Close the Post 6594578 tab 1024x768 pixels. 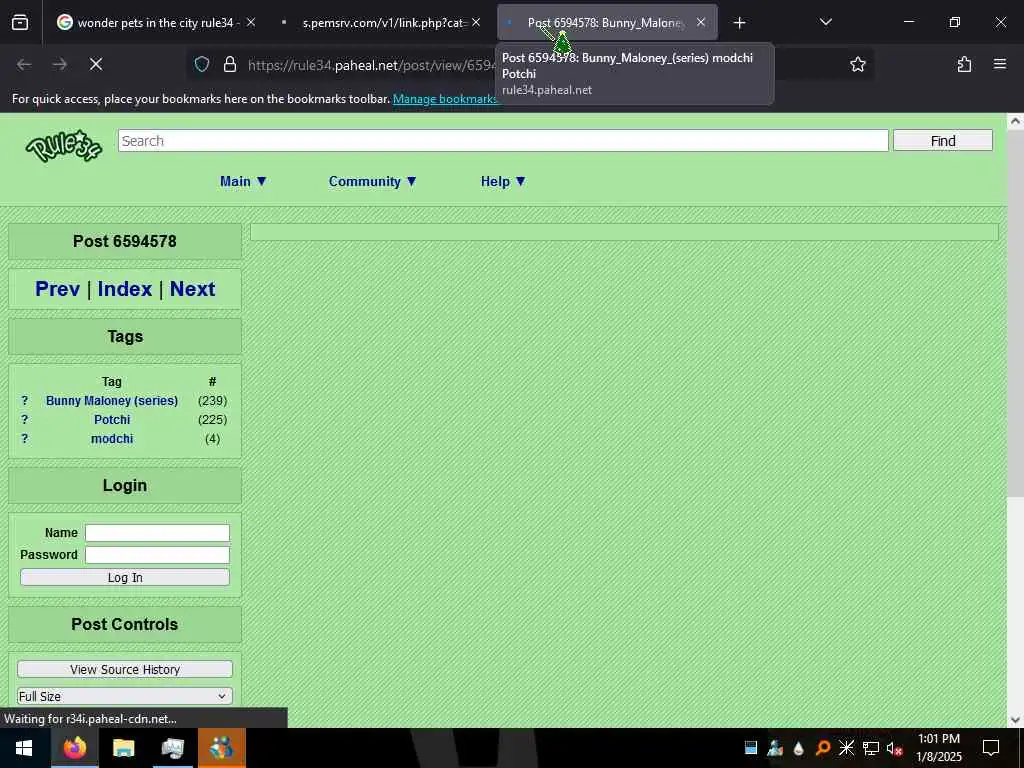[701, 22]
